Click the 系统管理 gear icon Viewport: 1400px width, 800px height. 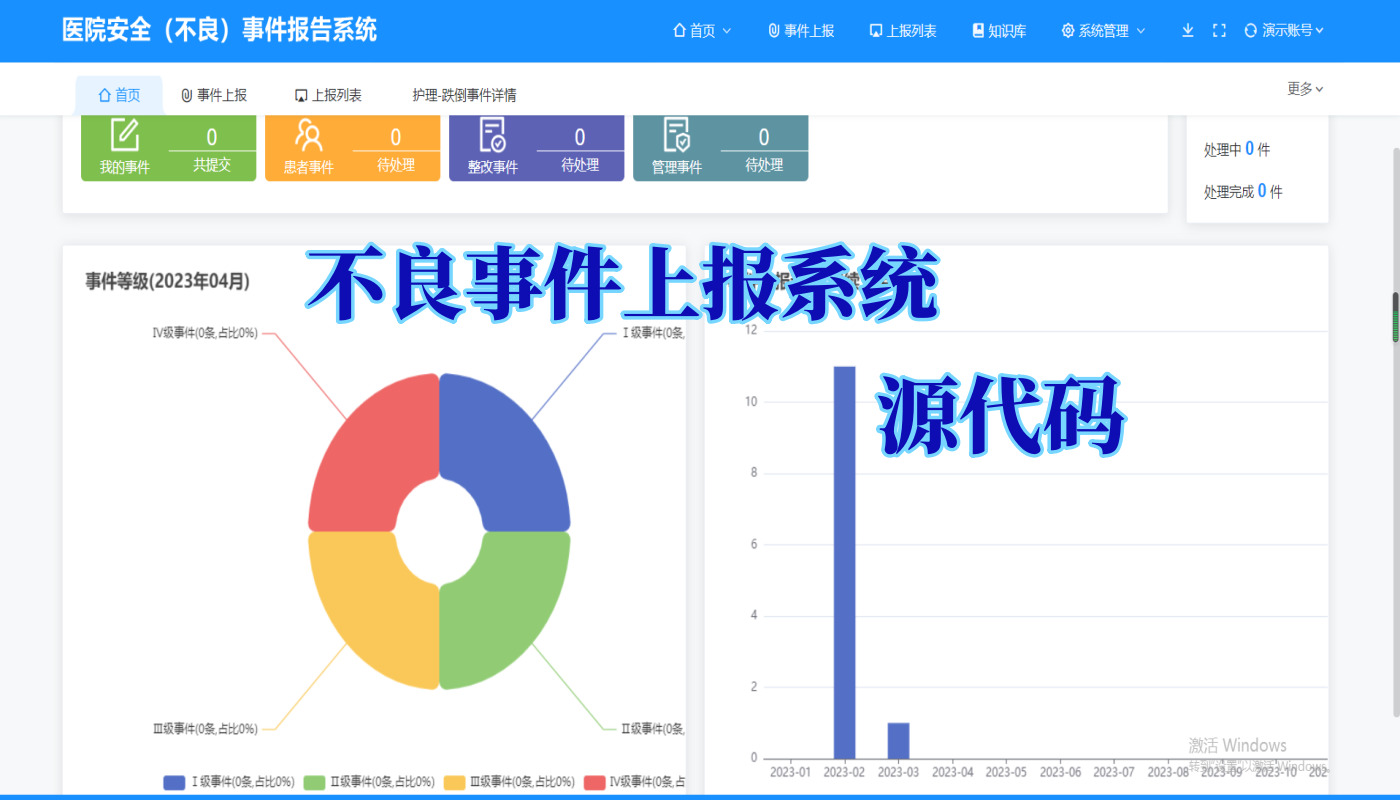point(1068,31)
